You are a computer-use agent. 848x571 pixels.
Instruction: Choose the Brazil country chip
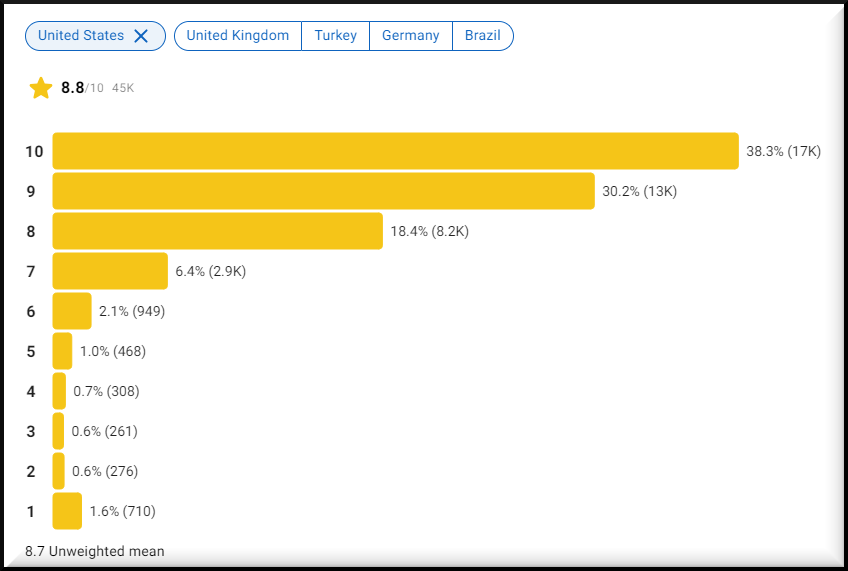pos(482,36)
